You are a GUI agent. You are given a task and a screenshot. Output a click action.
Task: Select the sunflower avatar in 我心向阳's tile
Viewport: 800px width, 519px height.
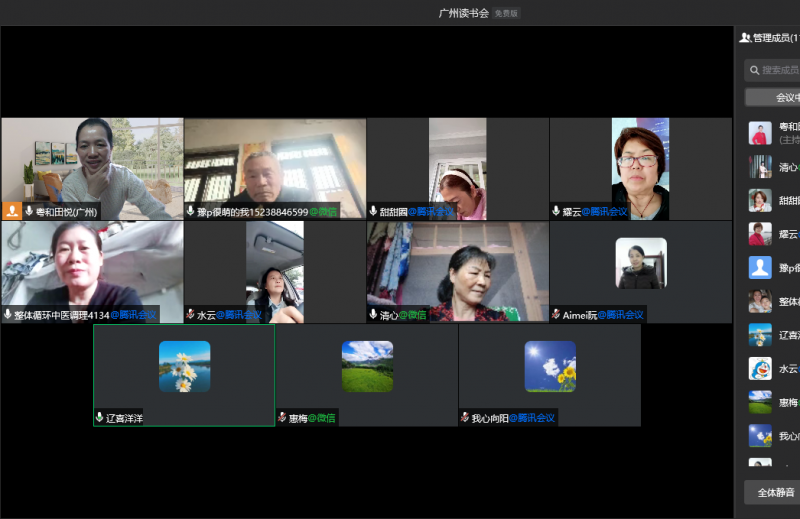point(550,366)
